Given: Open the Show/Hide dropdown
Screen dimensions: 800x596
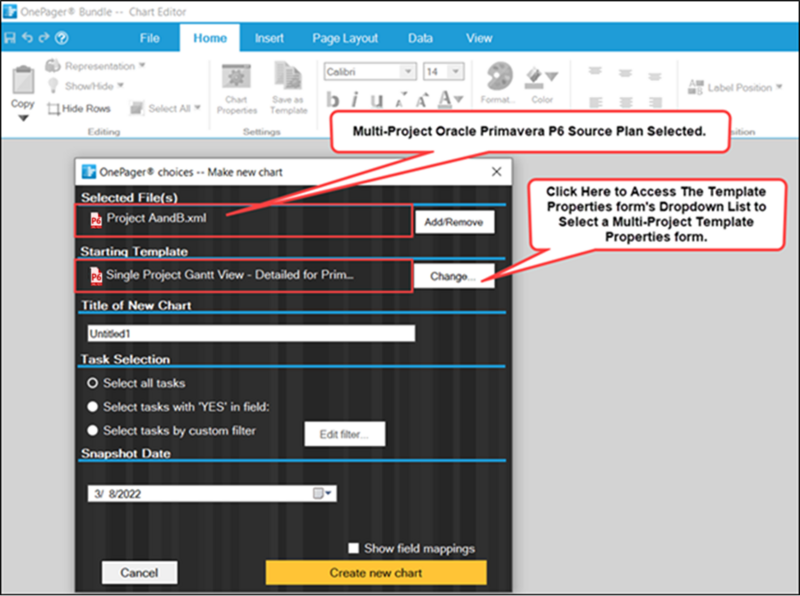Looking at the screenshot, I should 85,86.
